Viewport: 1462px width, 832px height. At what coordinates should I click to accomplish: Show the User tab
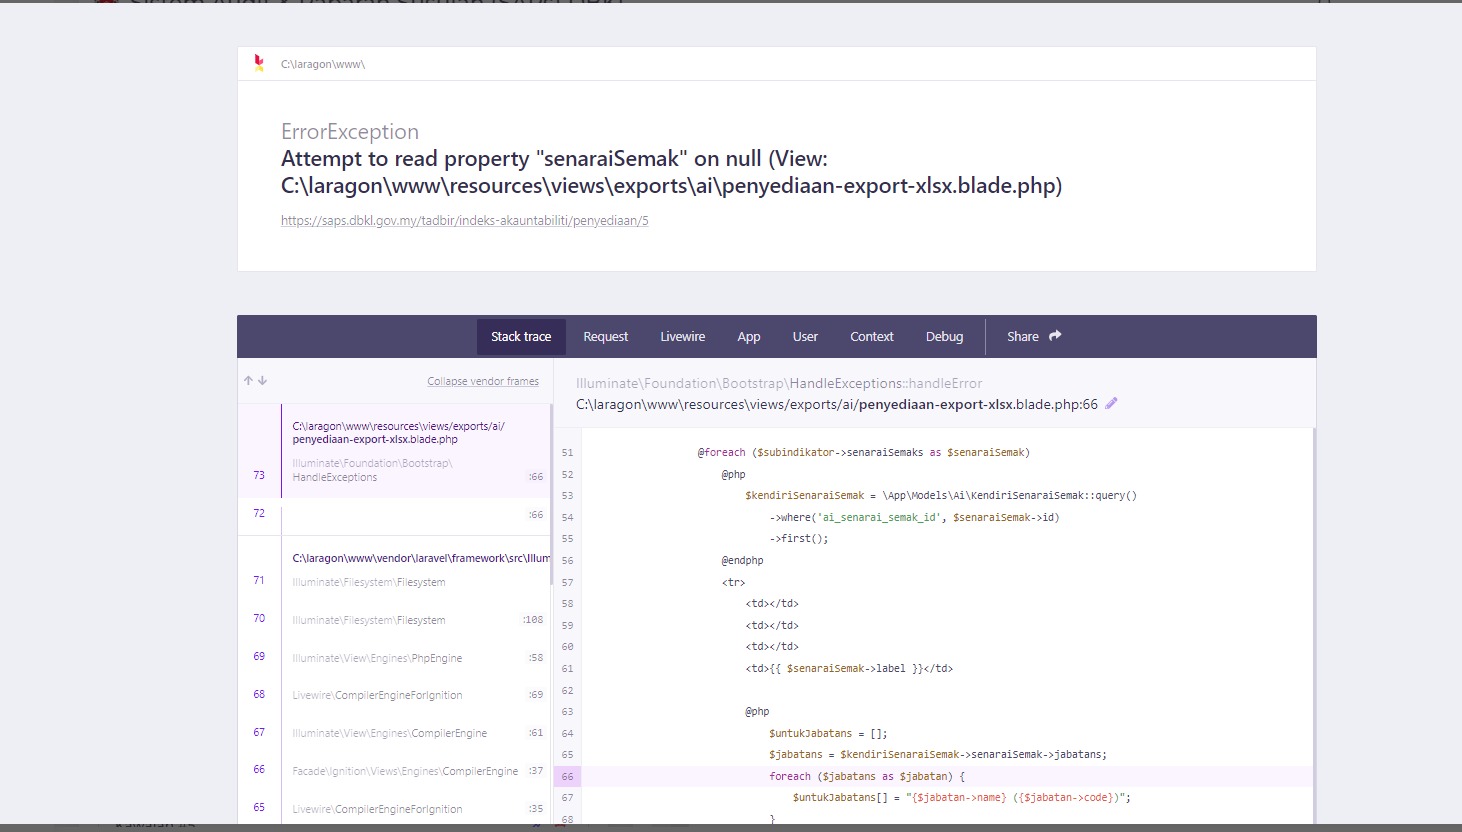click(x=805, y=337)
